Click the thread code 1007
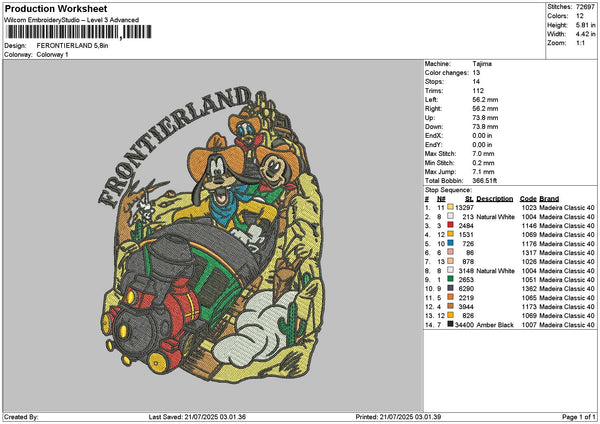The image size is (600, 424). [x=529, y=325]
